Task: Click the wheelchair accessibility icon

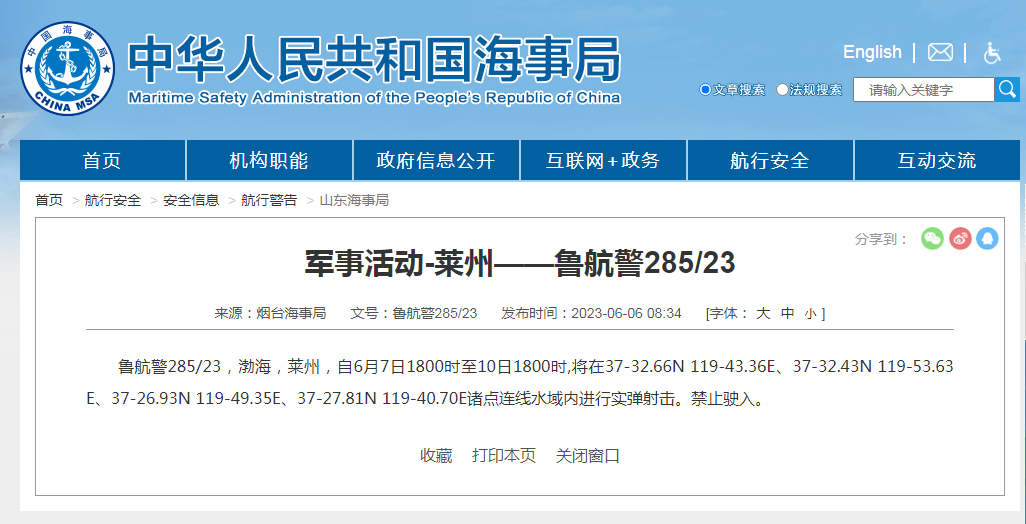Action: coord(992,52)
